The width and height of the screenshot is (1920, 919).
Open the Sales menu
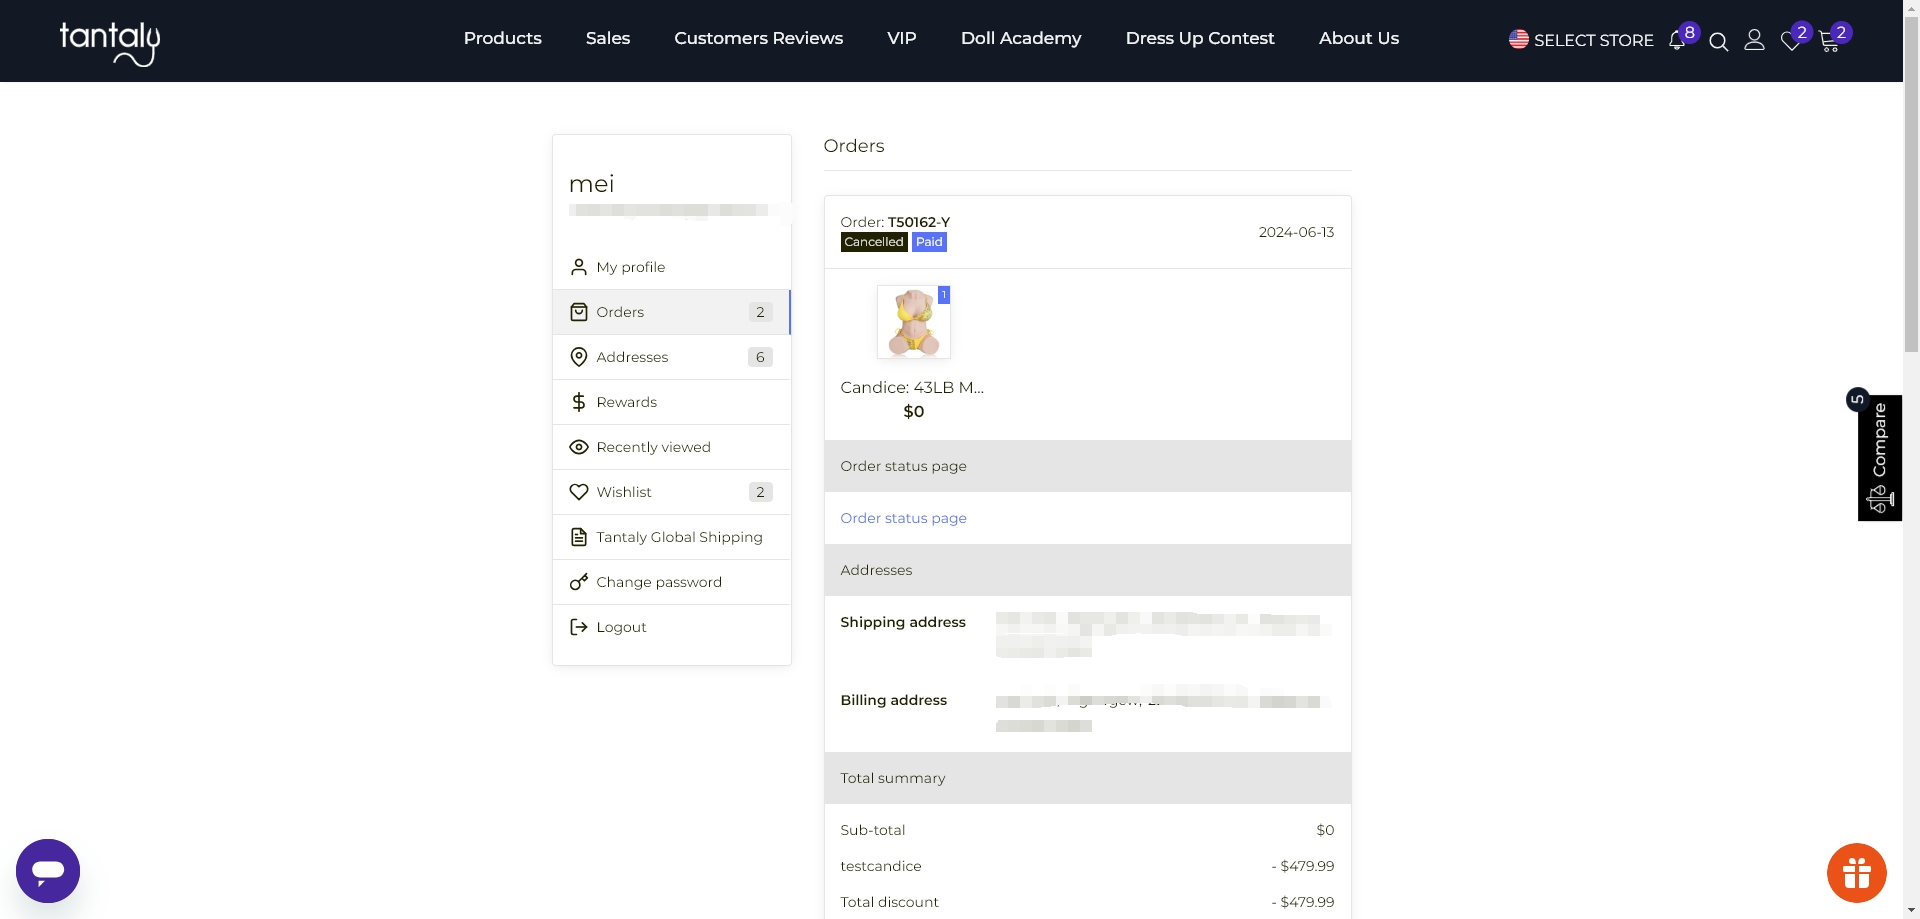point(608,38)
